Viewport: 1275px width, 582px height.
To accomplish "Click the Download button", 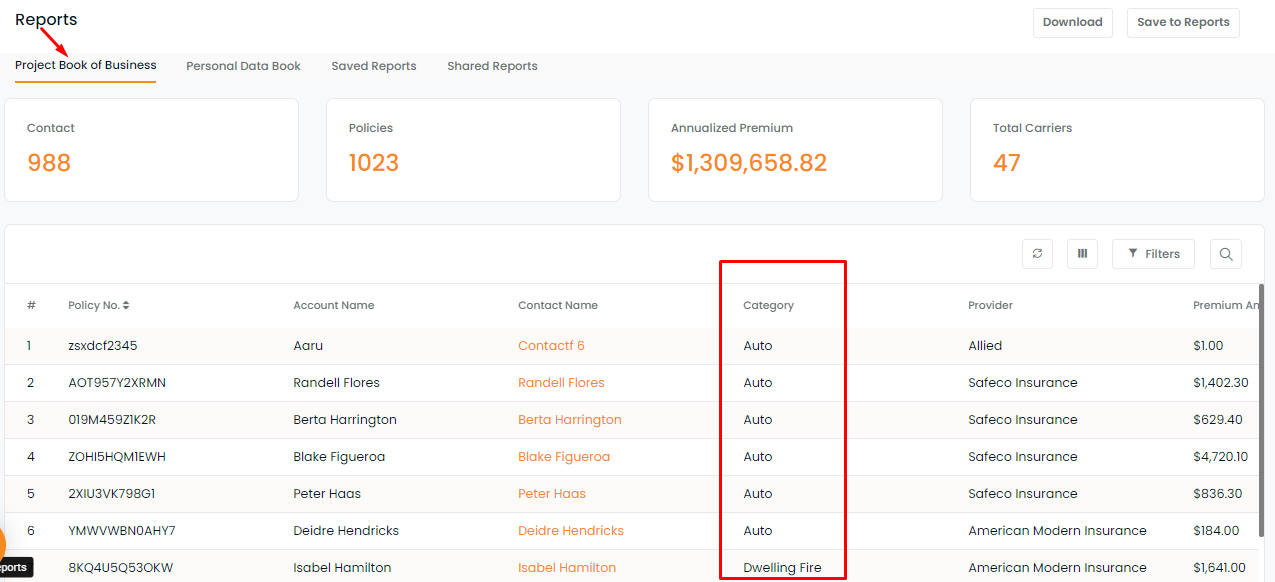I will [1072, 23].
